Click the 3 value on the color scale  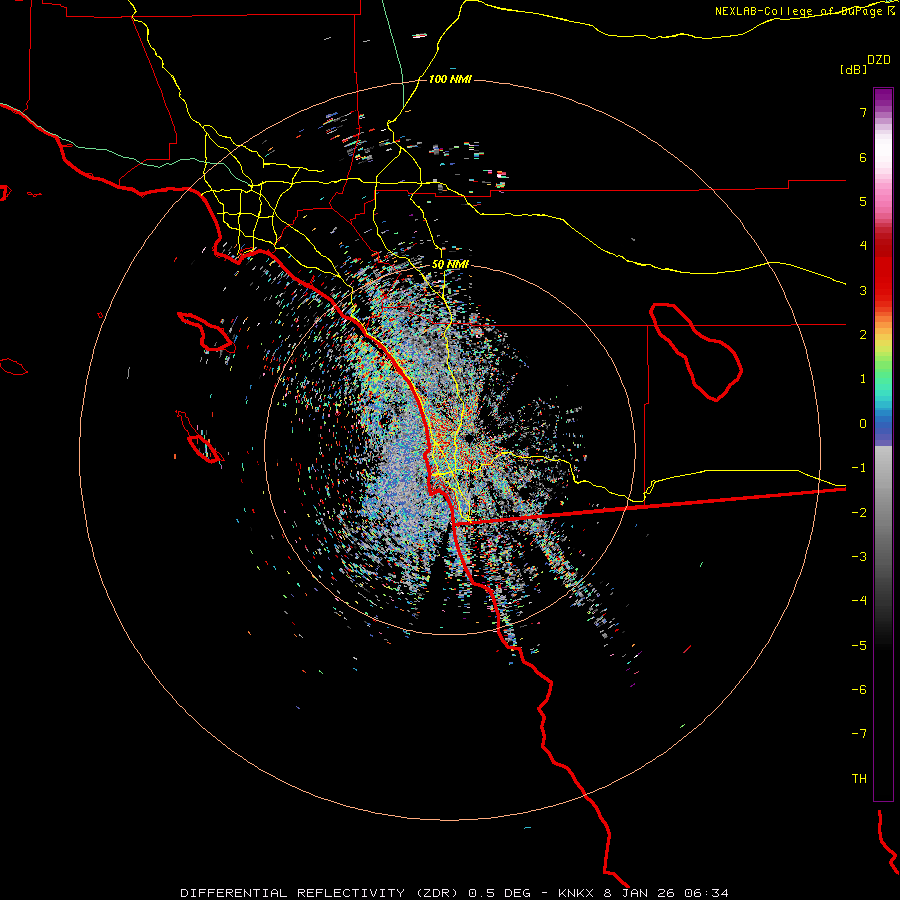863,290
